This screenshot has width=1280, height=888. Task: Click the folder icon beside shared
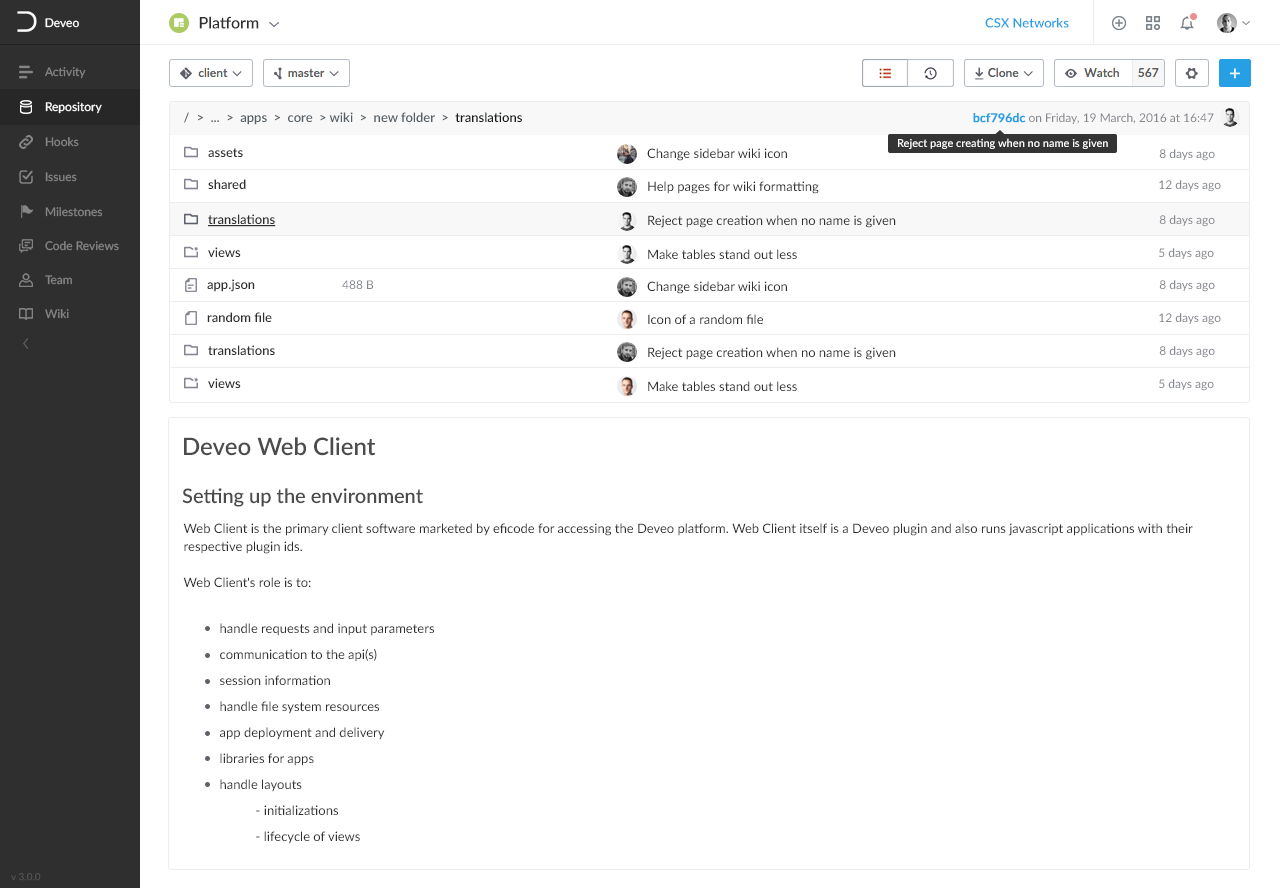[x=191, y=184]
